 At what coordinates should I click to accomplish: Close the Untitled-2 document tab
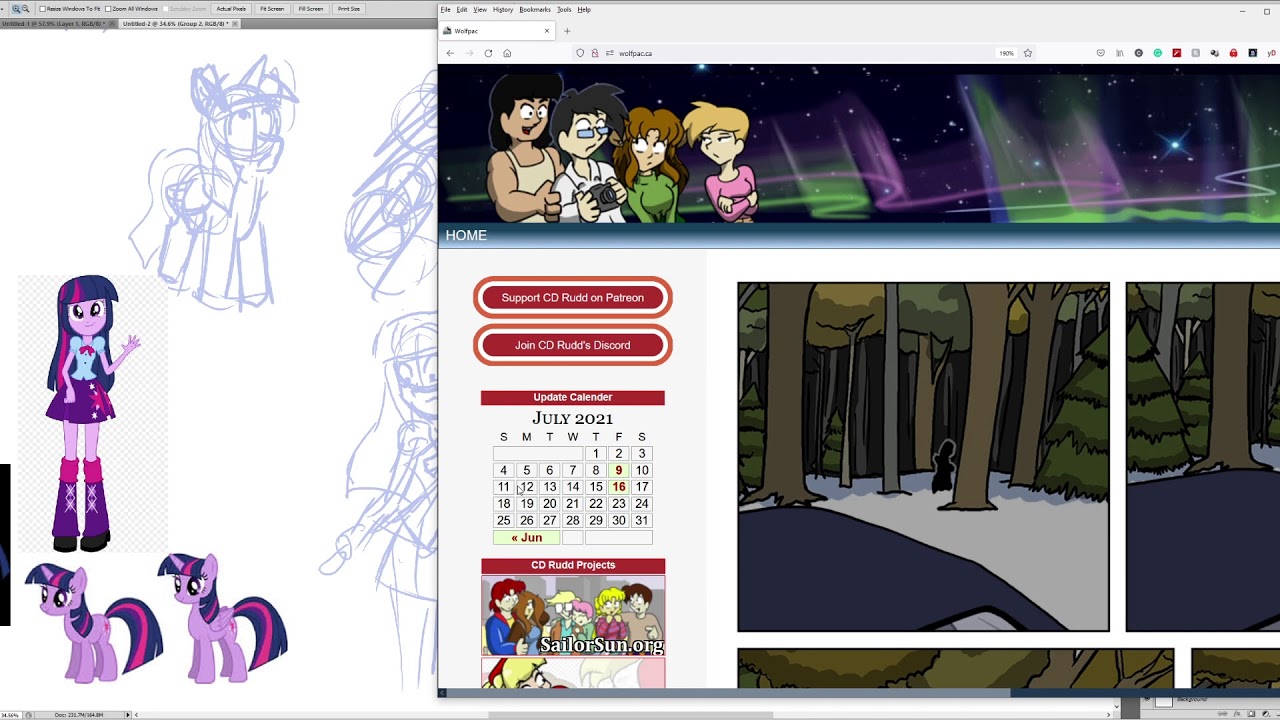tap(235, 23)
